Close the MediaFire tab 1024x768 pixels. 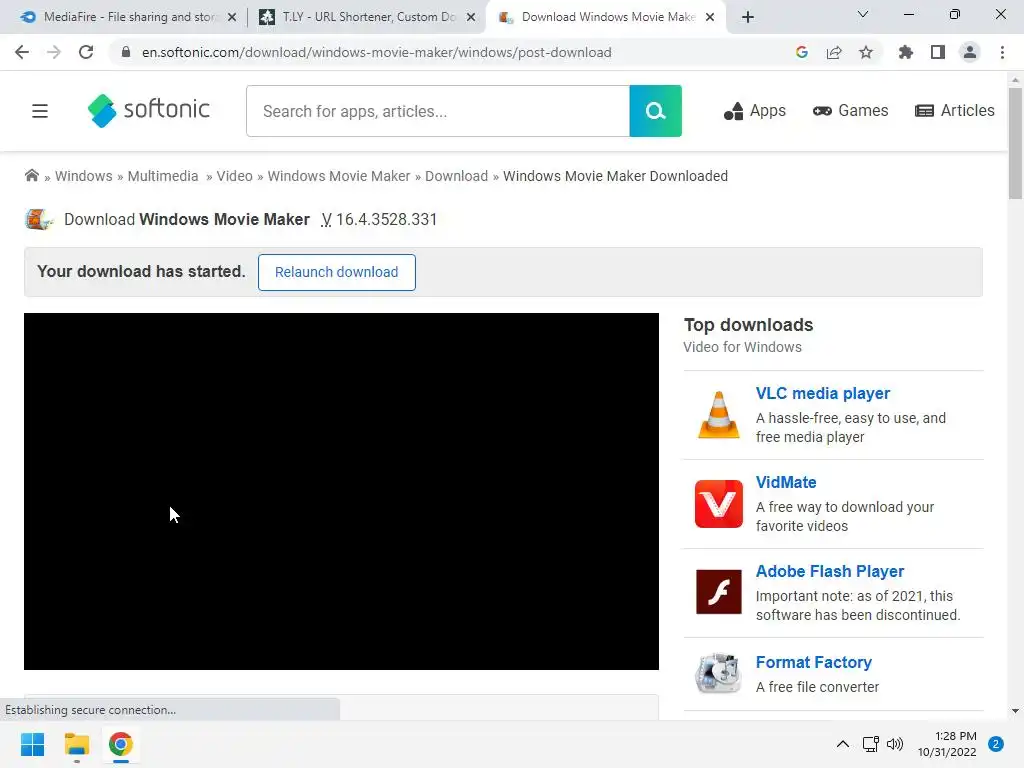232,18
